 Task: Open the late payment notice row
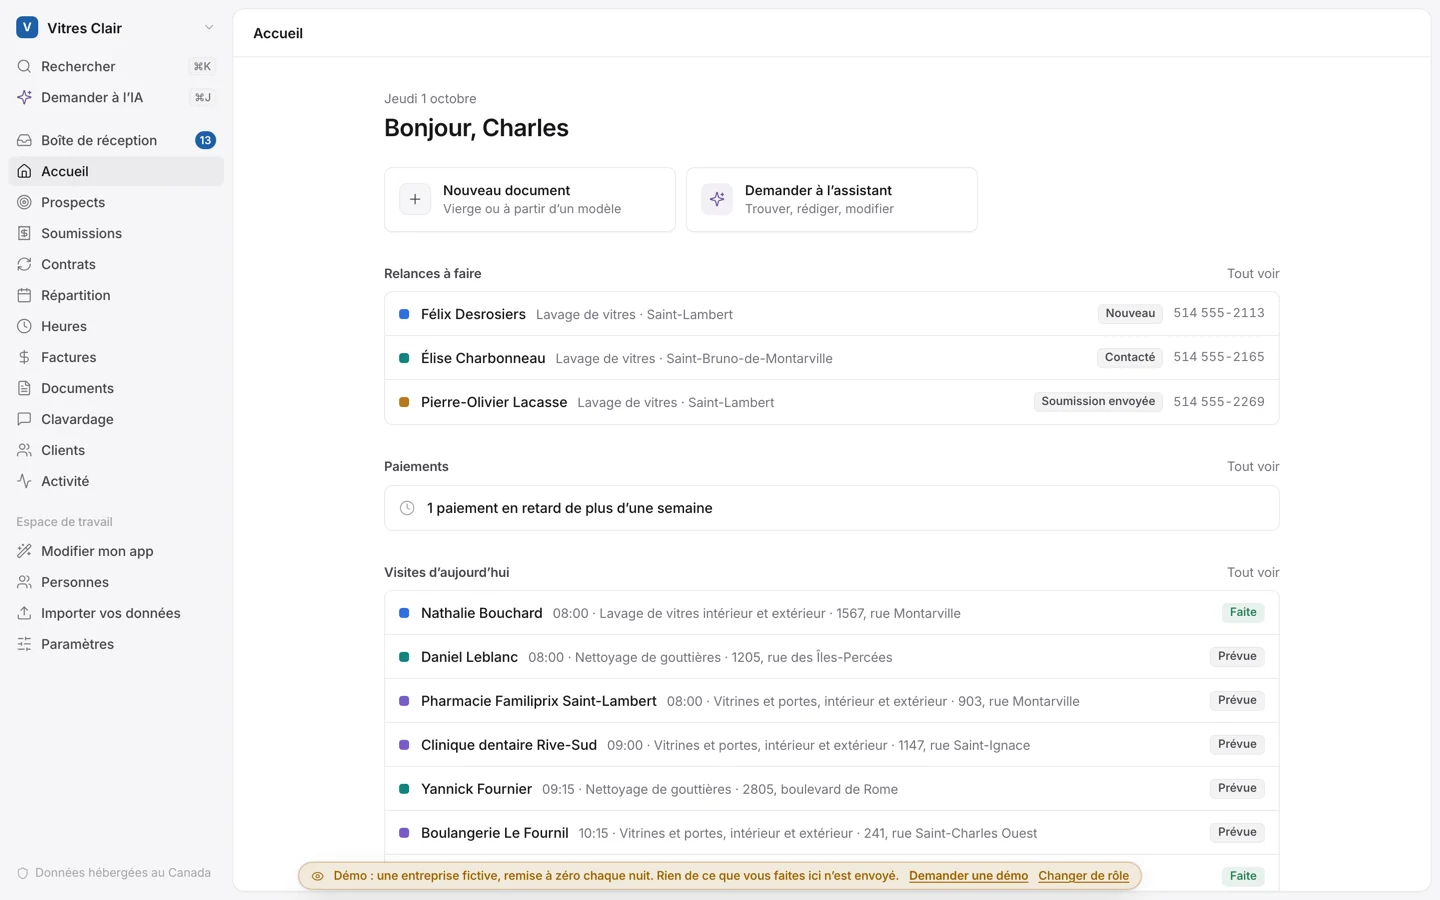[x=832, y=508]
